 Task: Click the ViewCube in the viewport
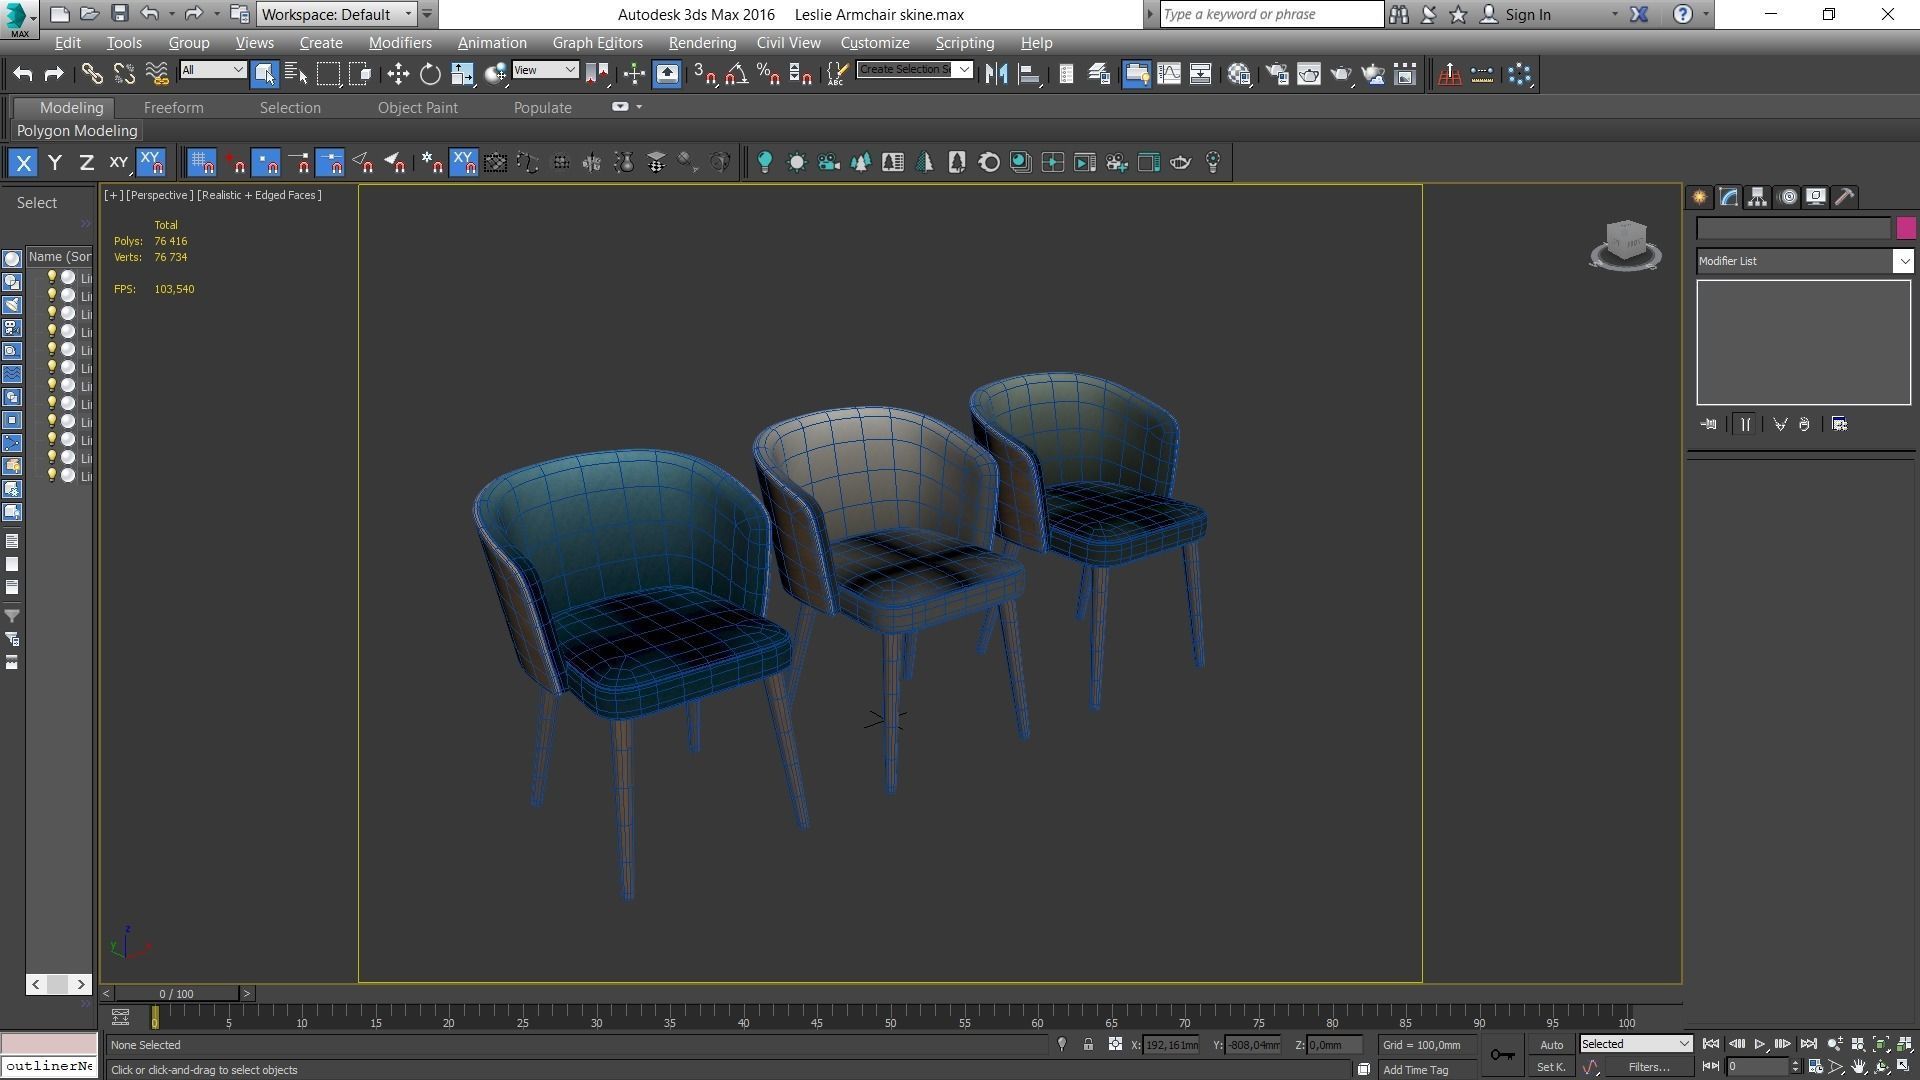tap(1626, 244)
